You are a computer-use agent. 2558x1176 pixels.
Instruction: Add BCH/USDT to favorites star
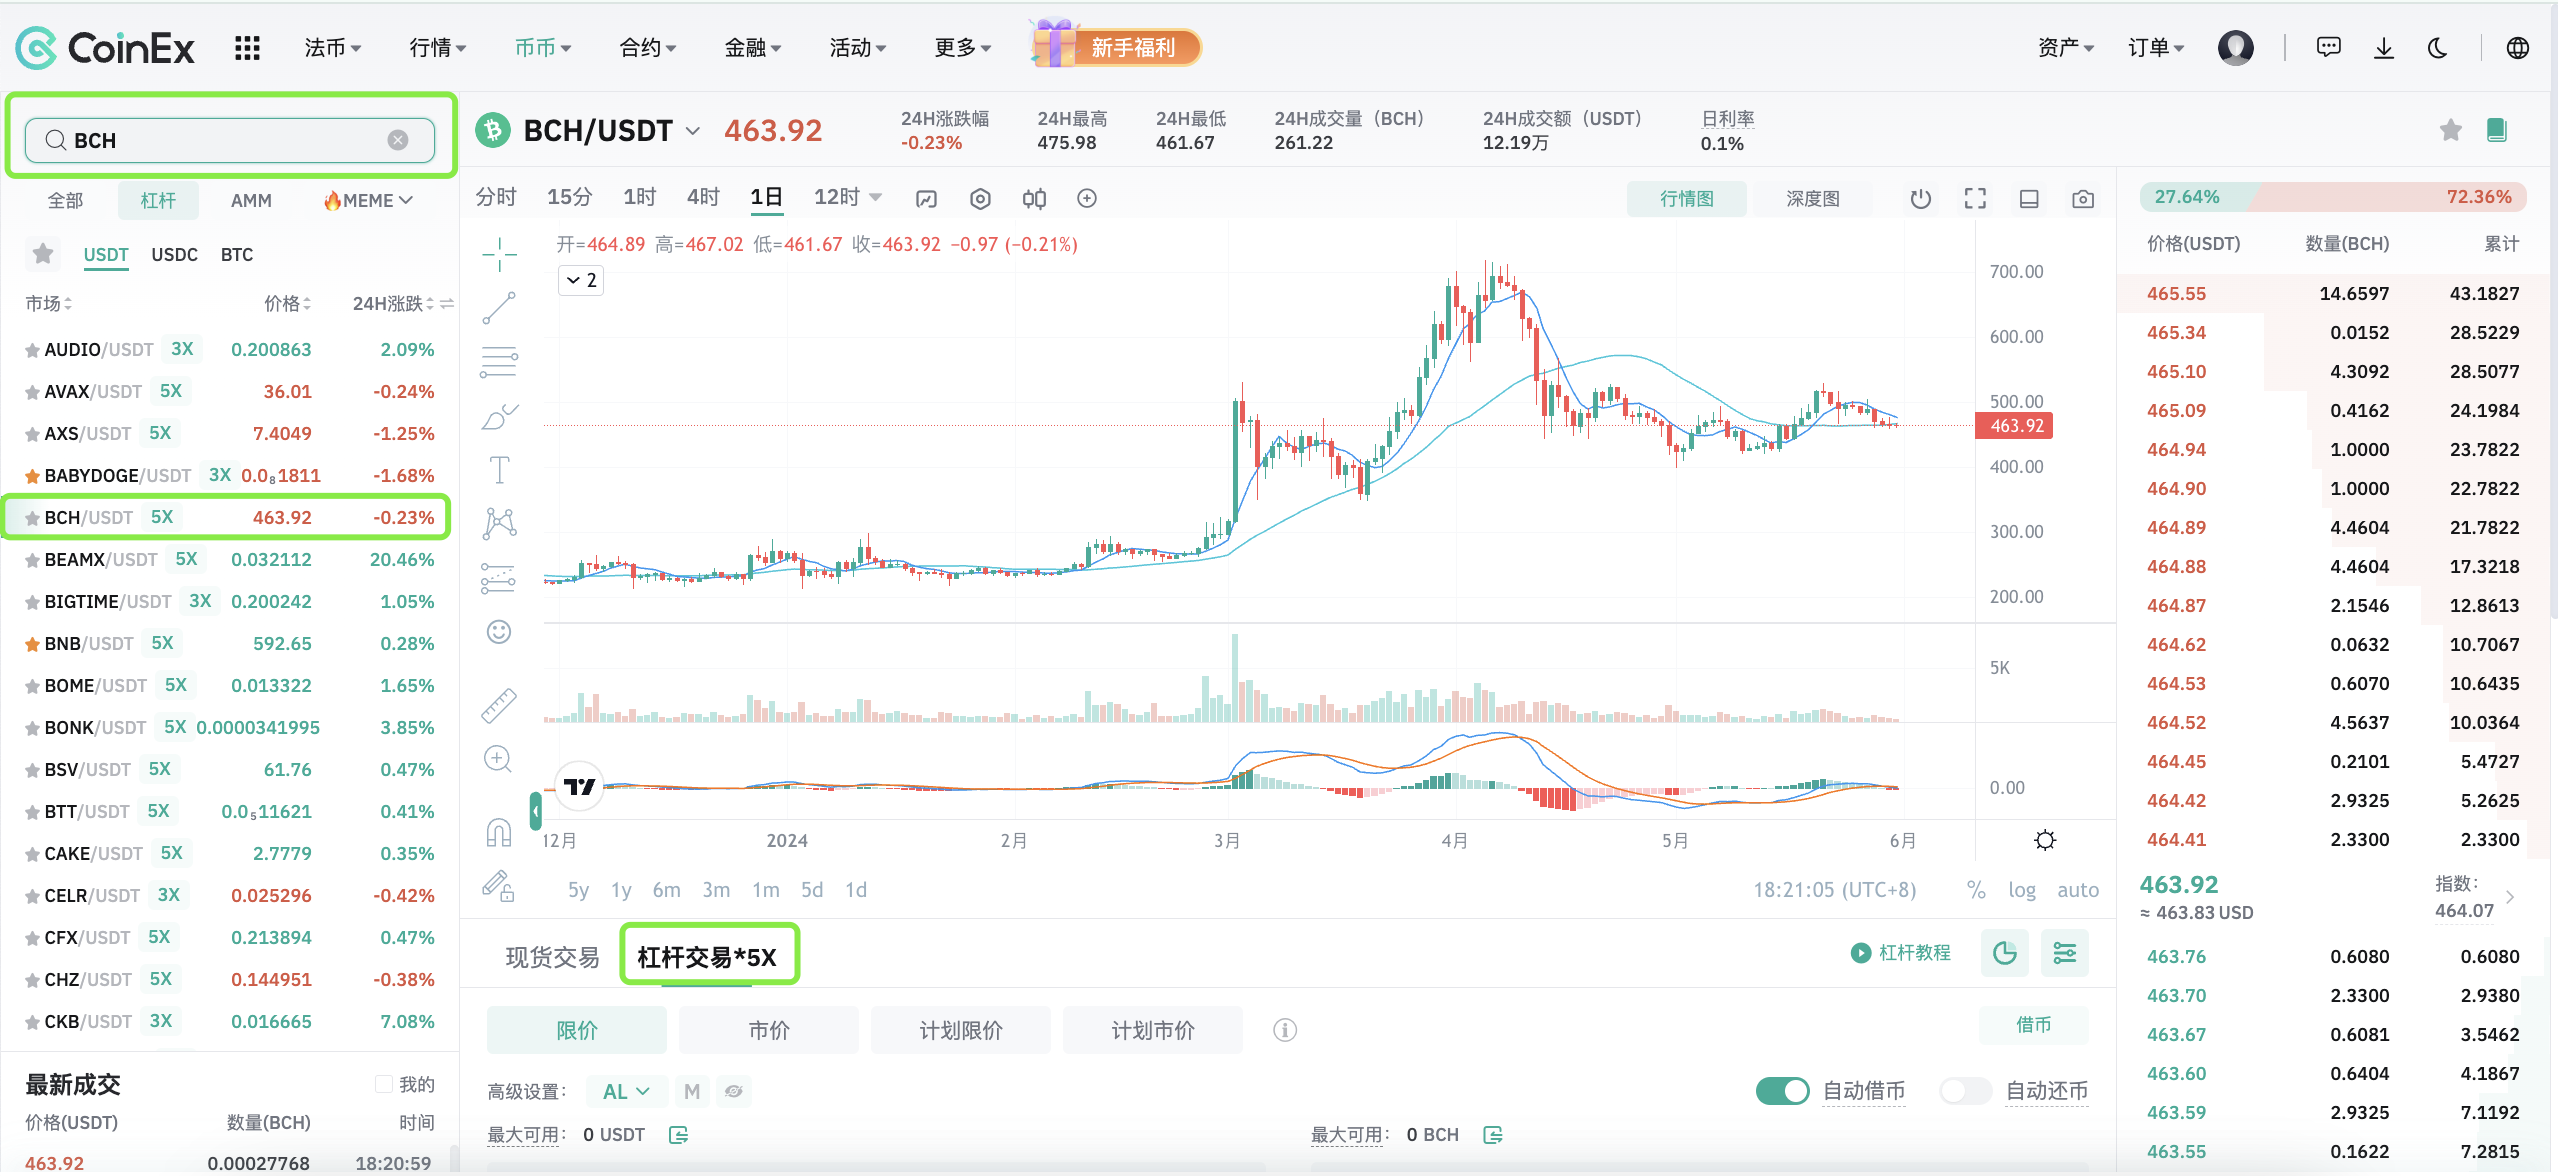(2450, 130)
